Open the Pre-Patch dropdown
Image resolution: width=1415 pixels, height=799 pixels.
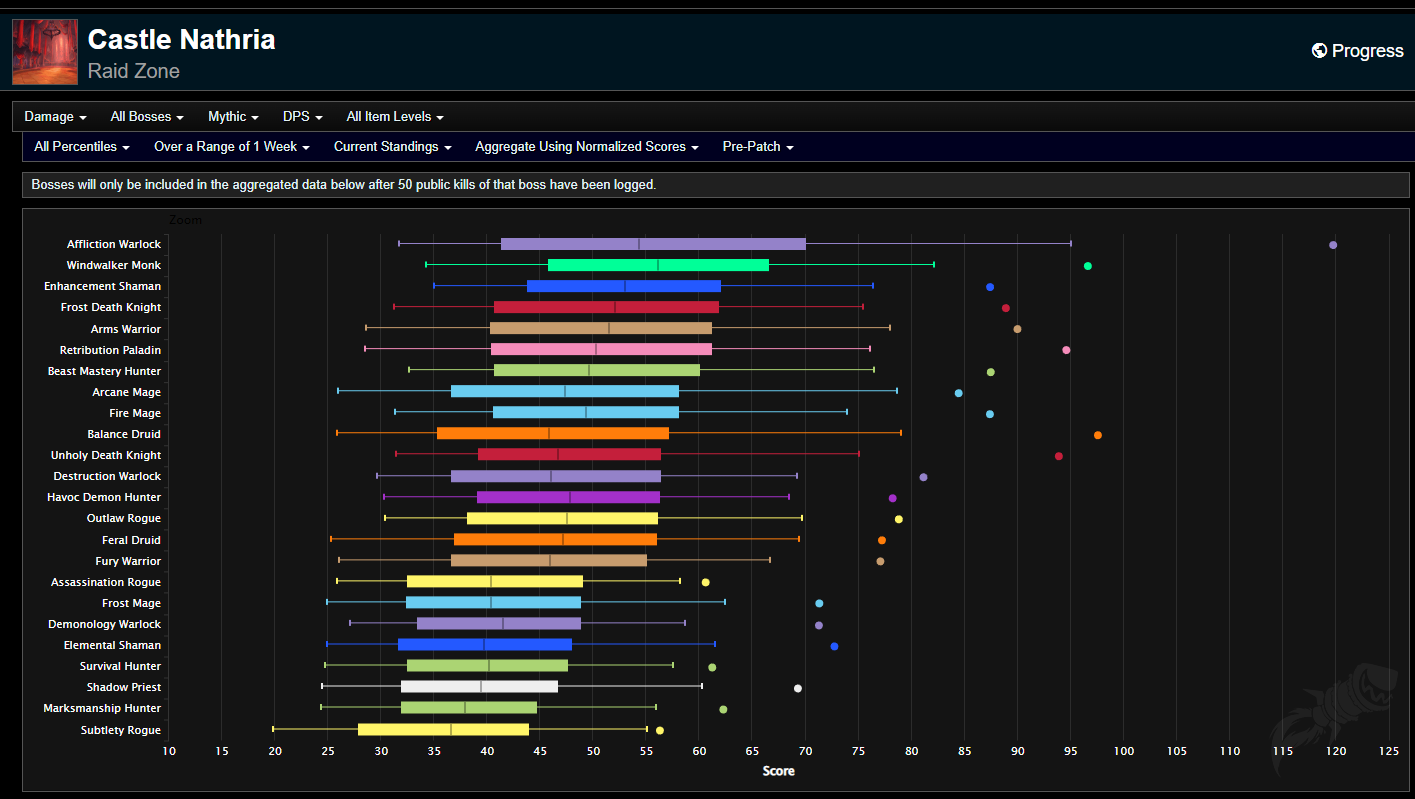(758, 147)
